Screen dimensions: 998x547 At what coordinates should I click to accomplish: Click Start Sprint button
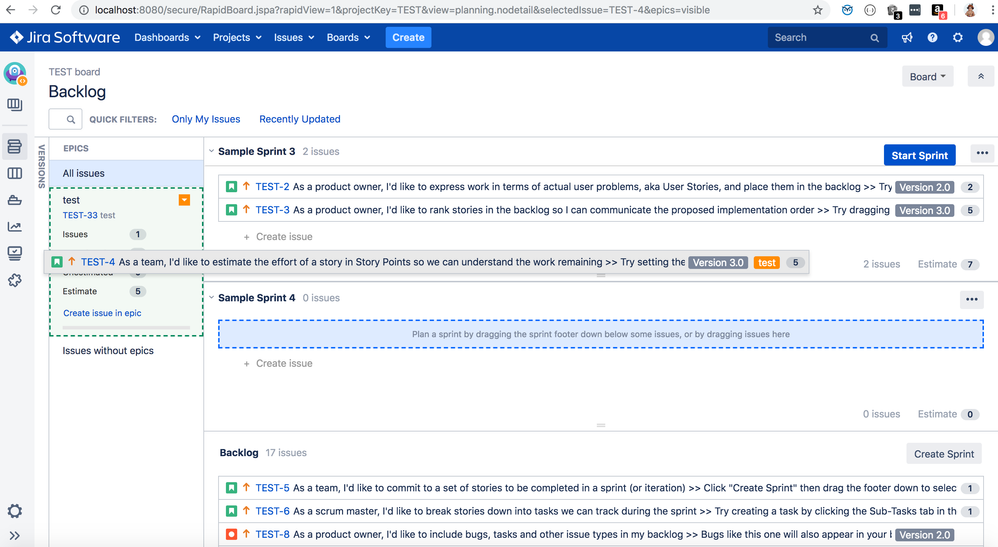click(919, 155)
